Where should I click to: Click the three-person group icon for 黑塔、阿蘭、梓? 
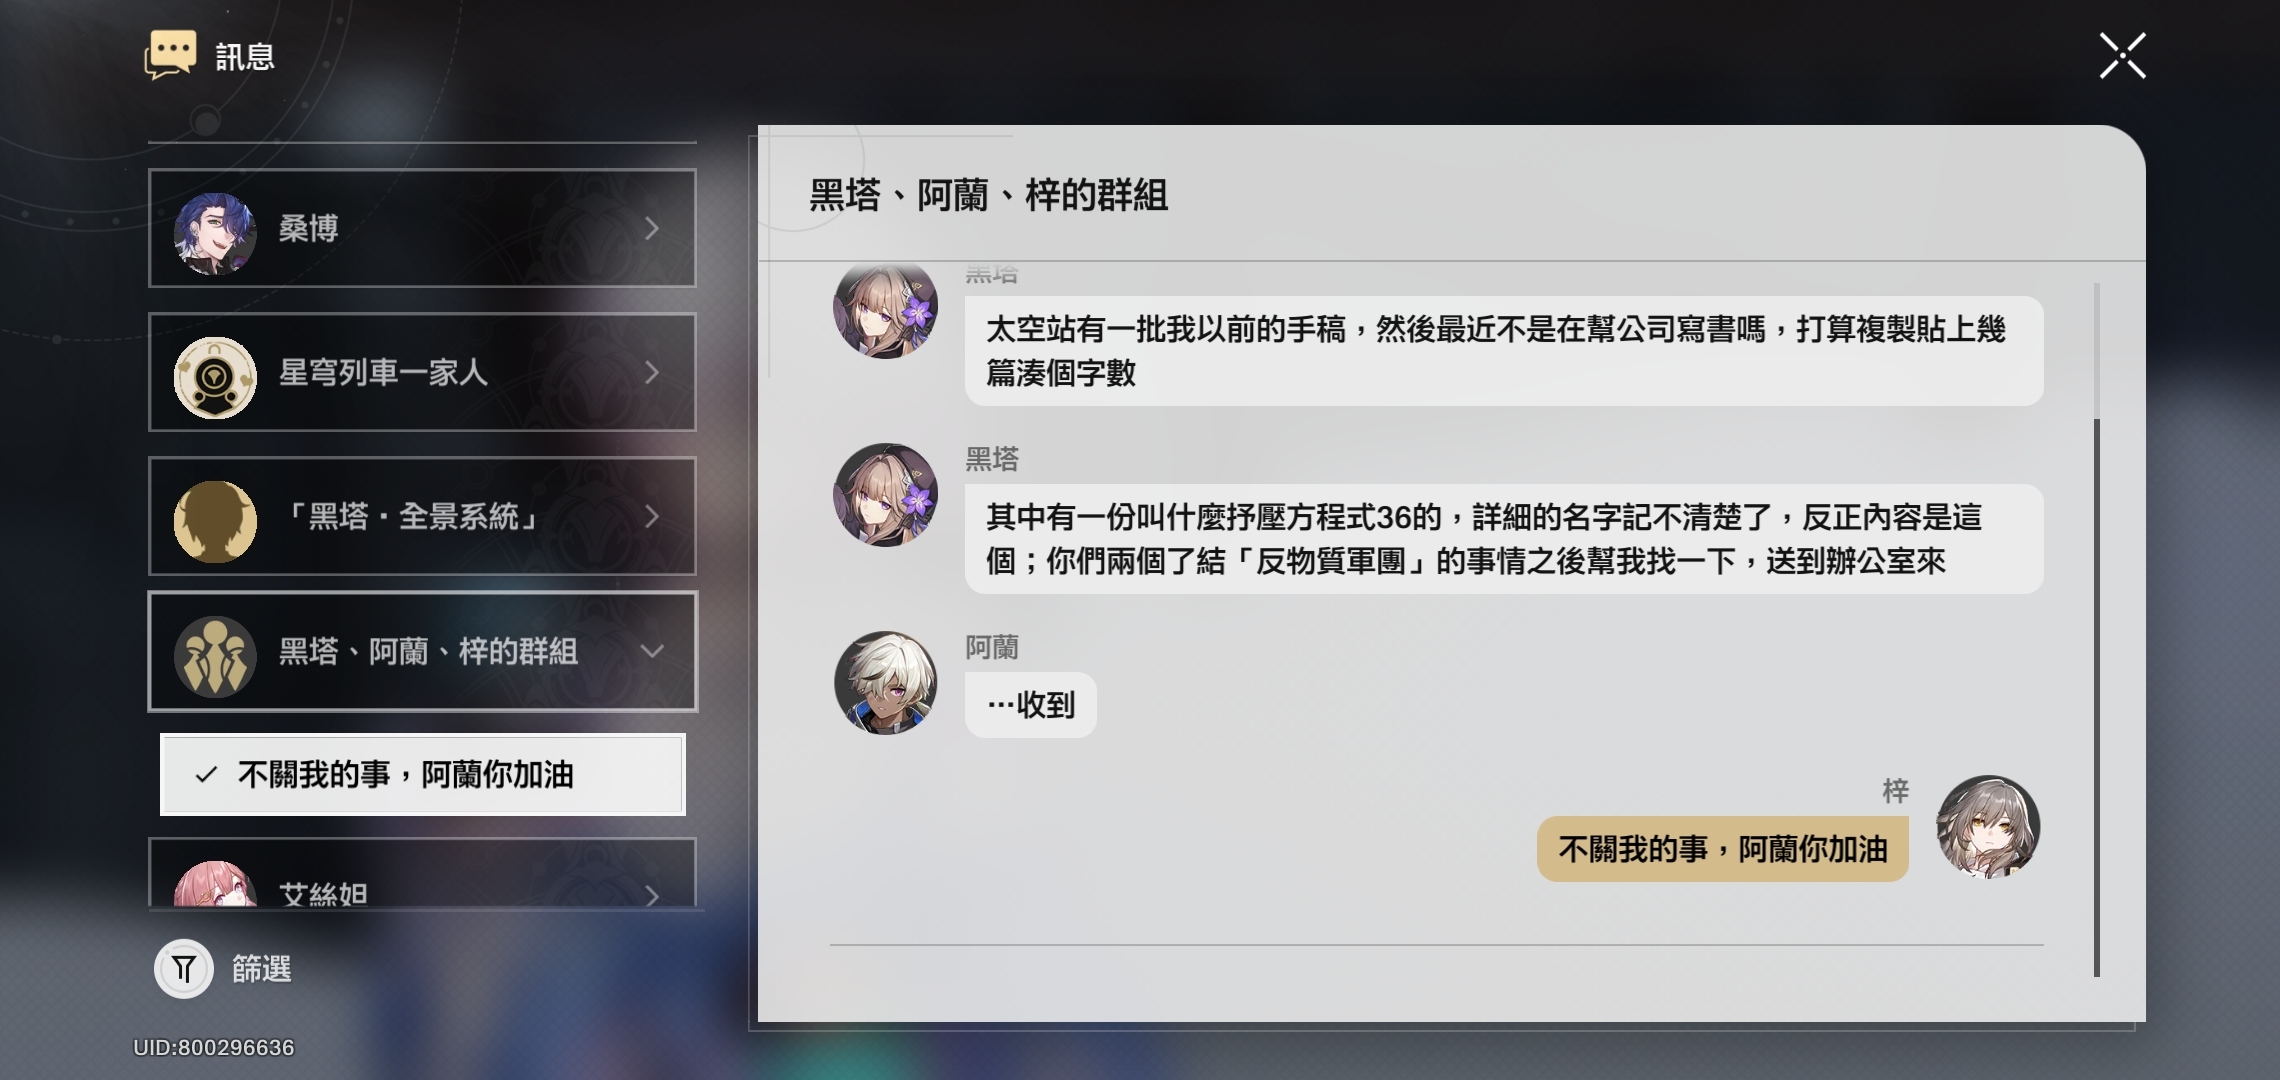pos(215,656)
